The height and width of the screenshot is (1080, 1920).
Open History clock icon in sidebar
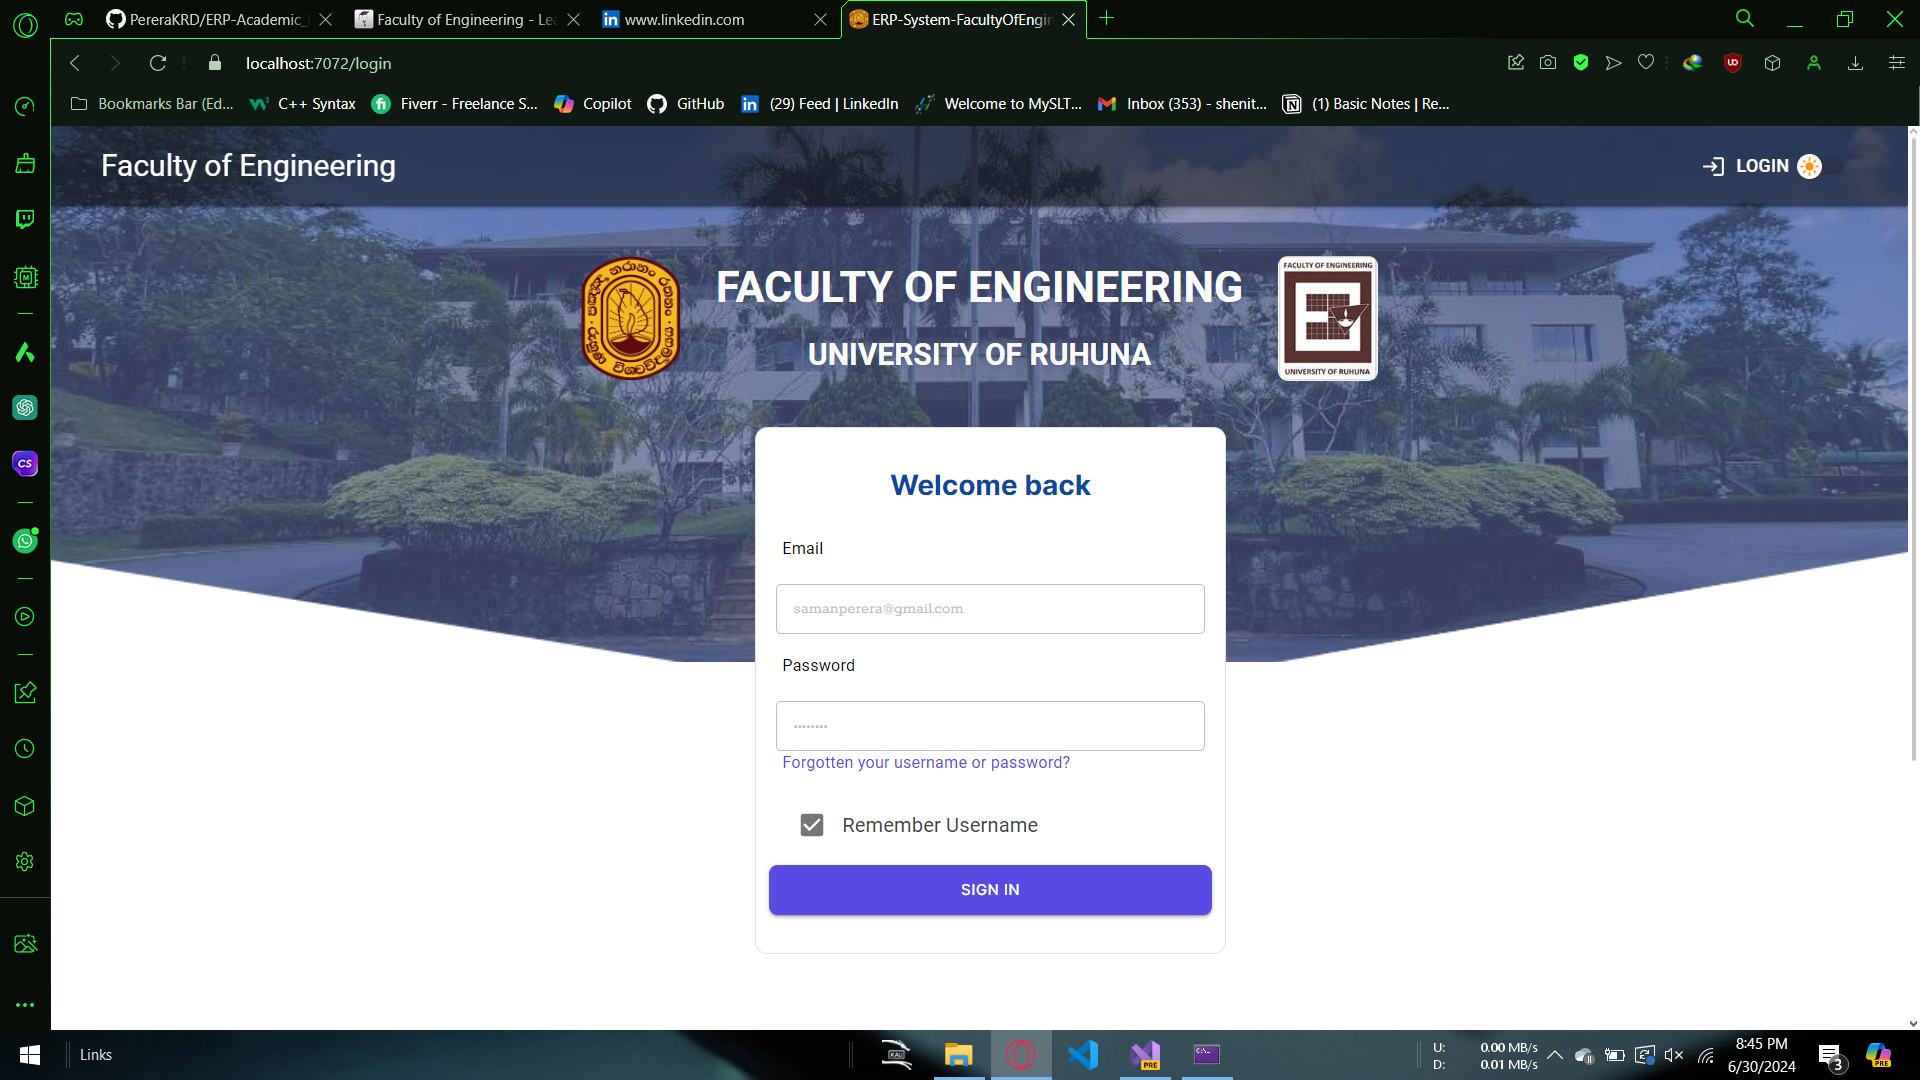[25, 749]
